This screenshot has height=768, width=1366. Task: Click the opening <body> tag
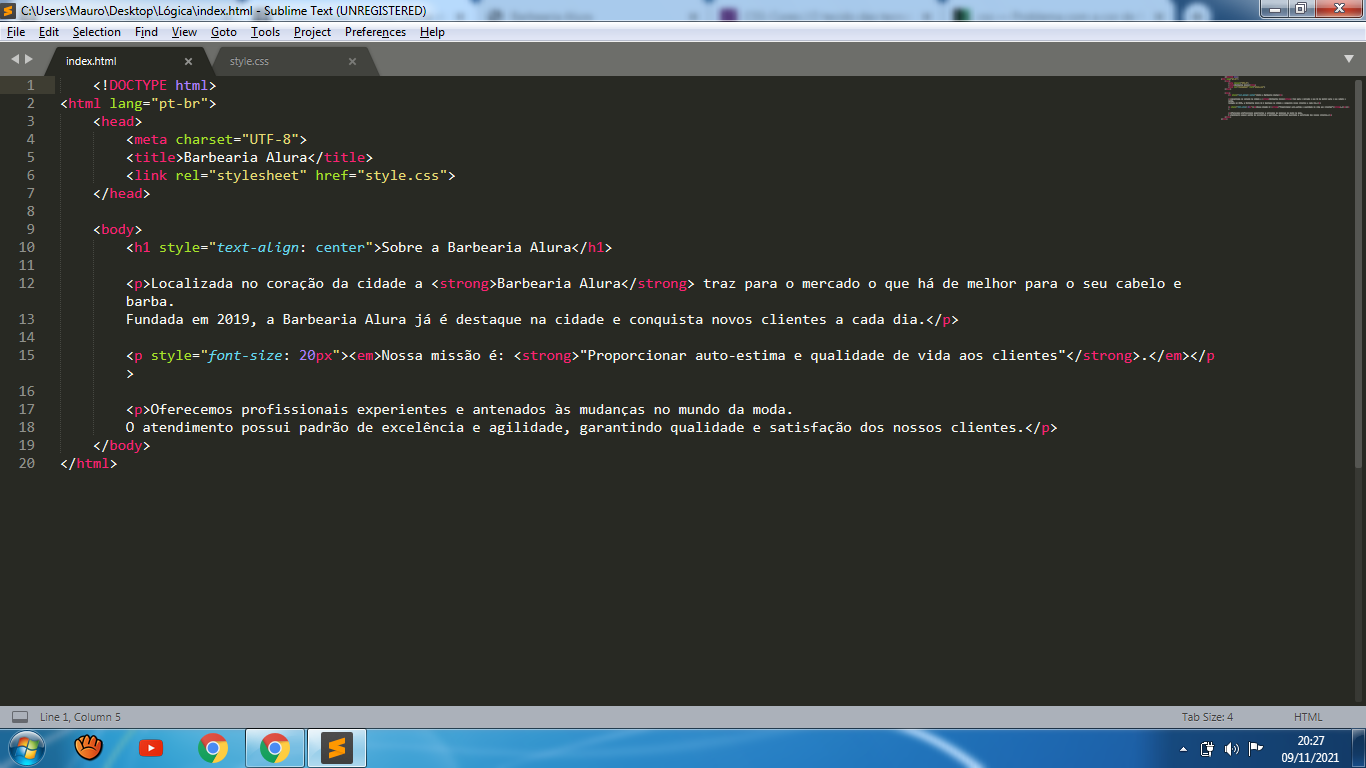[118, 229]
